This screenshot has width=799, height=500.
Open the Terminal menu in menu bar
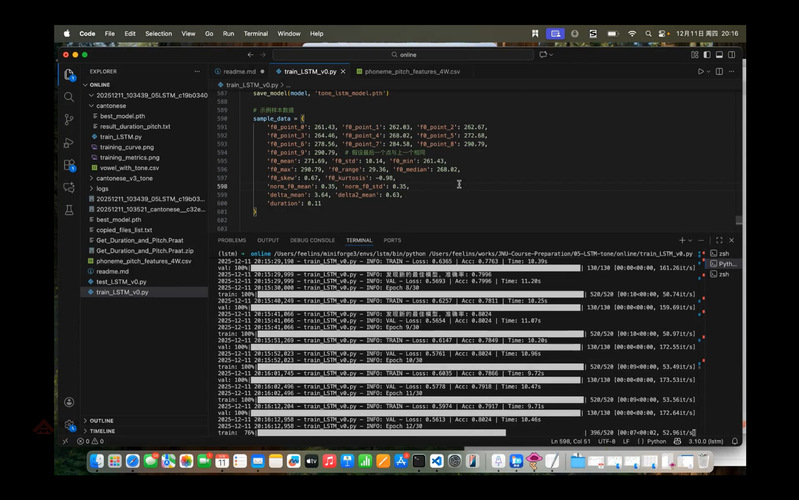255,33
